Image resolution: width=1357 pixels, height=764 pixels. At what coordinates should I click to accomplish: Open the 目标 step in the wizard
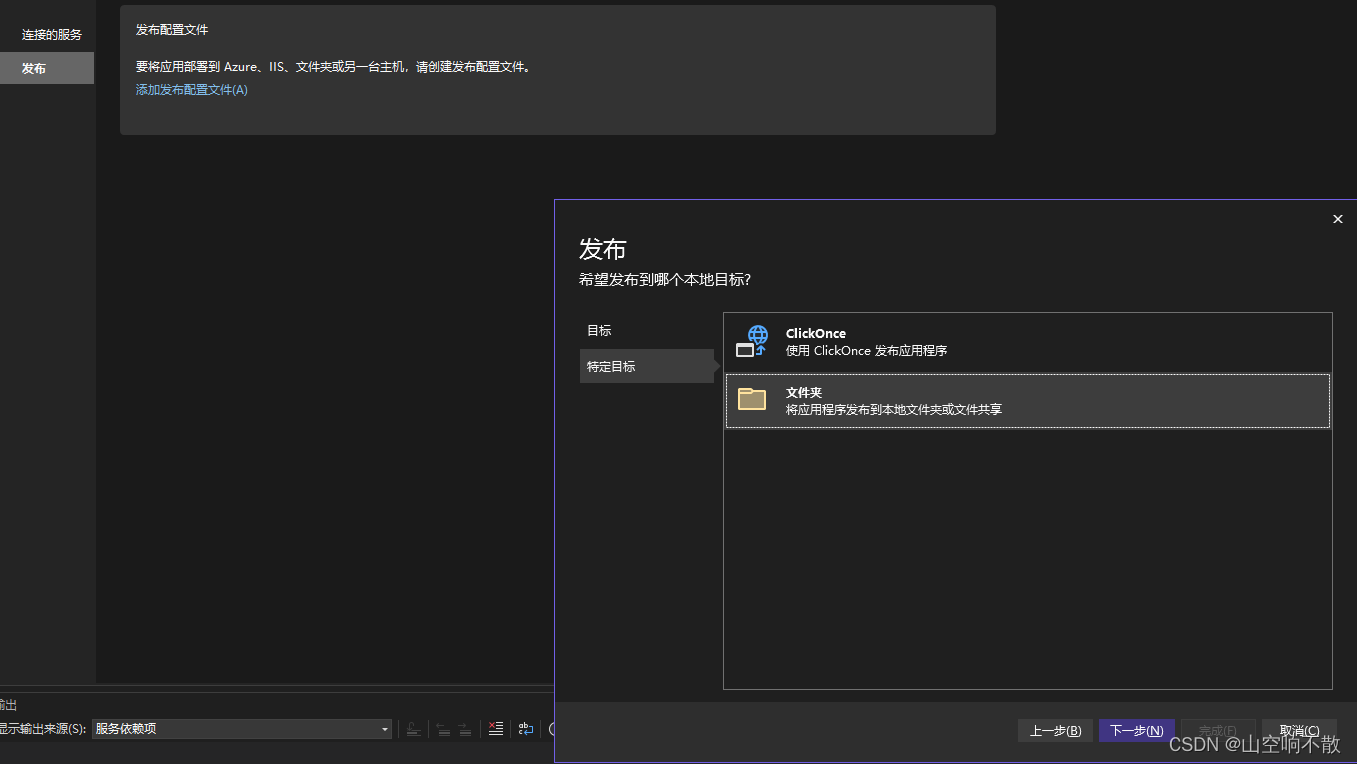tap(647, 330)
